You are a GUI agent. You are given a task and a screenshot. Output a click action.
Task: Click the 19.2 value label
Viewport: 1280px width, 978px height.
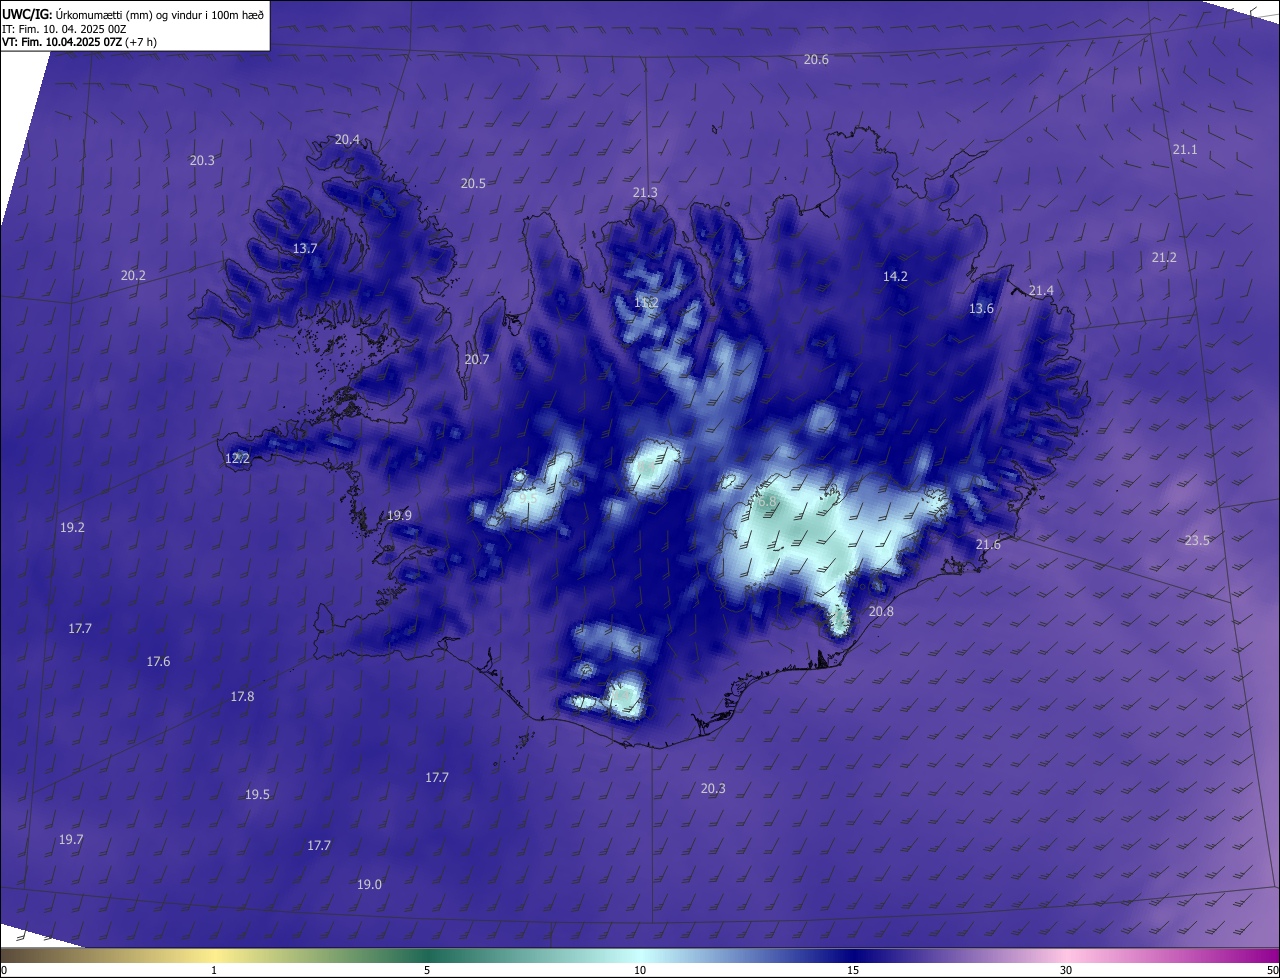pos(72,528)
